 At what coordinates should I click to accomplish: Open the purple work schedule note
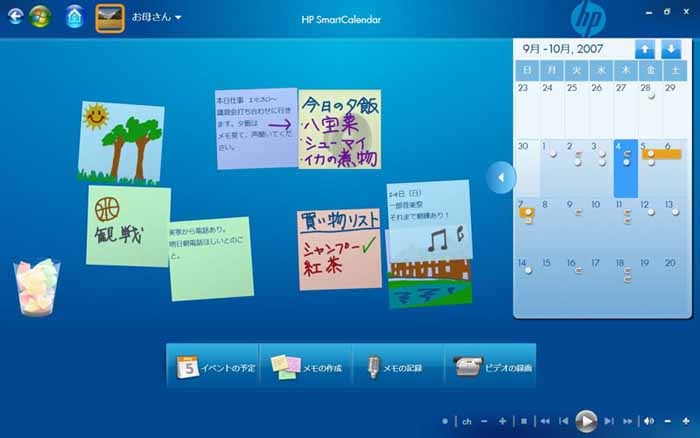[x=256, y=128]
